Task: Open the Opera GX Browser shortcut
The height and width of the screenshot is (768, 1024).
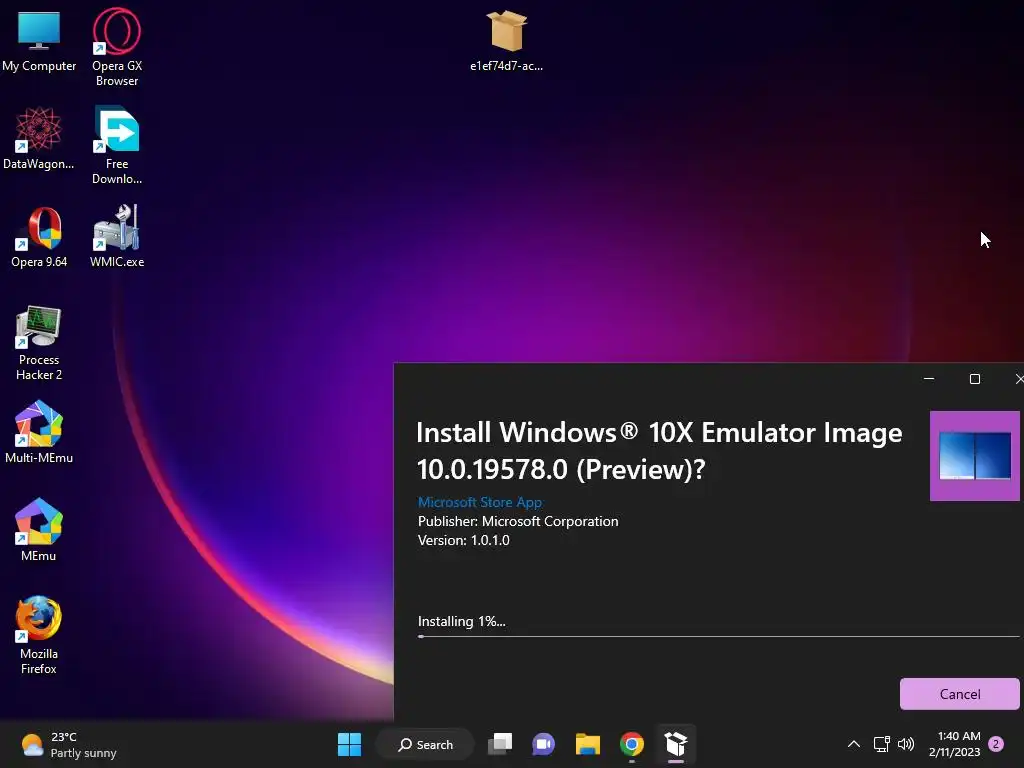Action: [117, 47]
